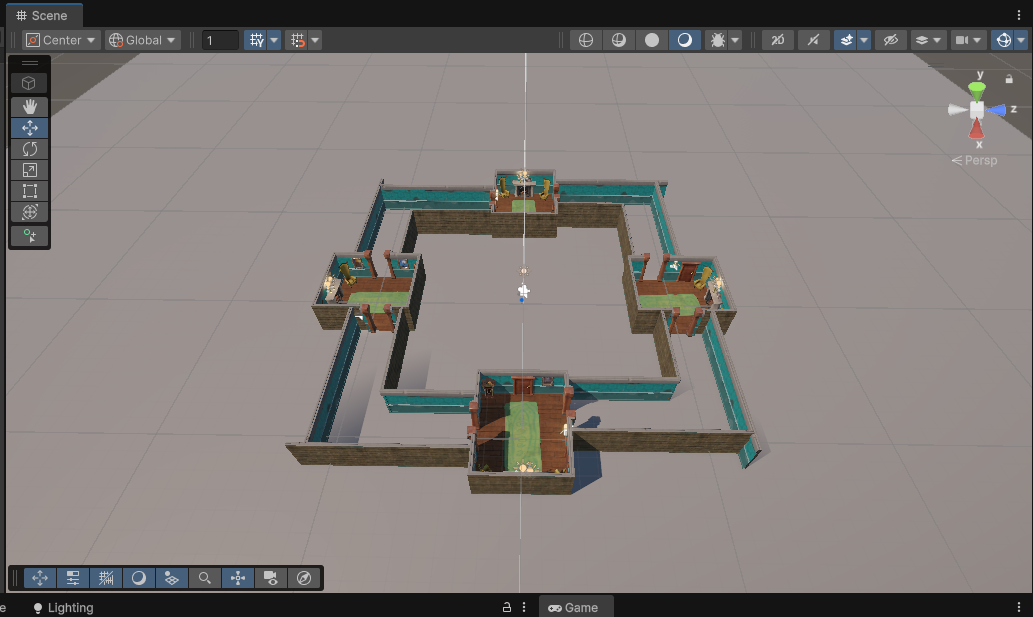Toggle the scene view rotation lock
This screenshot has height=617, width=1033.
click(1008, 78)
